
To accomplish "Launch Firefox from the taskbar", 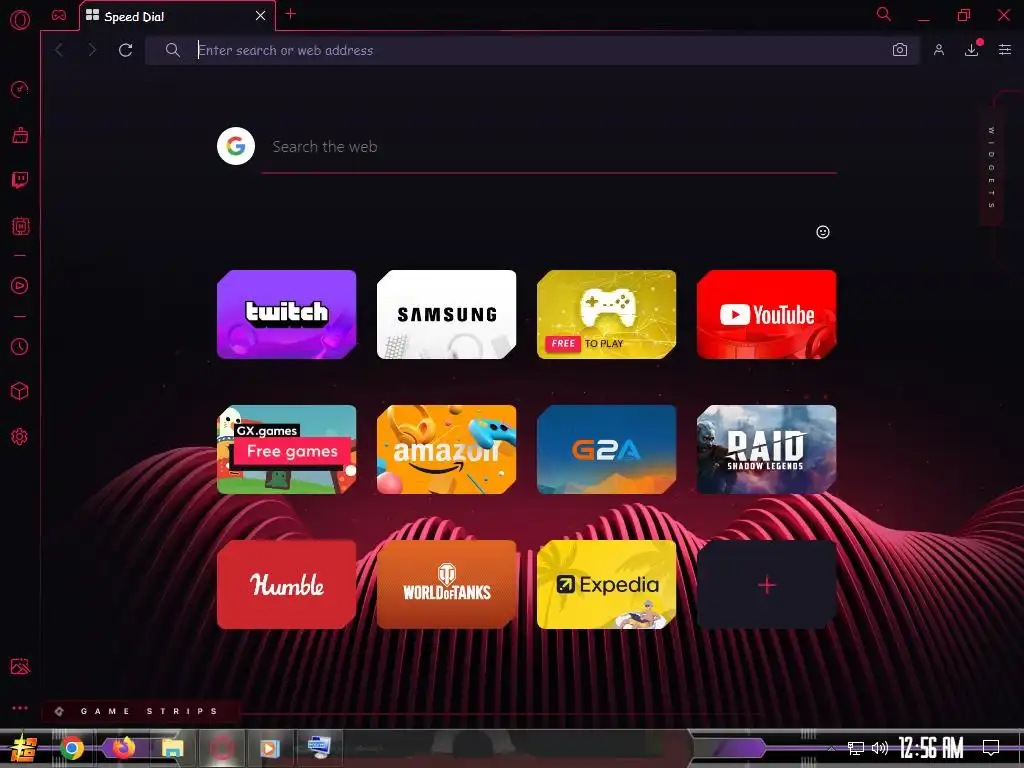I will click(x=123, y=747).
